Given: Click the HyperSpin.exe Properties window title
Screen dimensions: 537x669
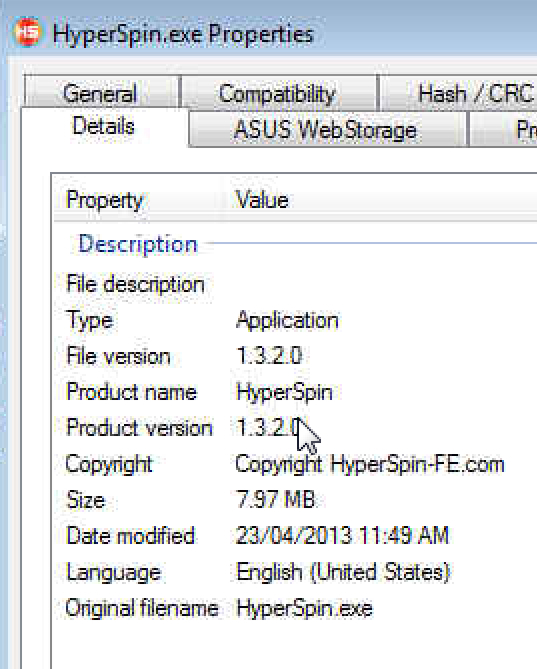Looking at the screenshot, I should coord(183,35).
